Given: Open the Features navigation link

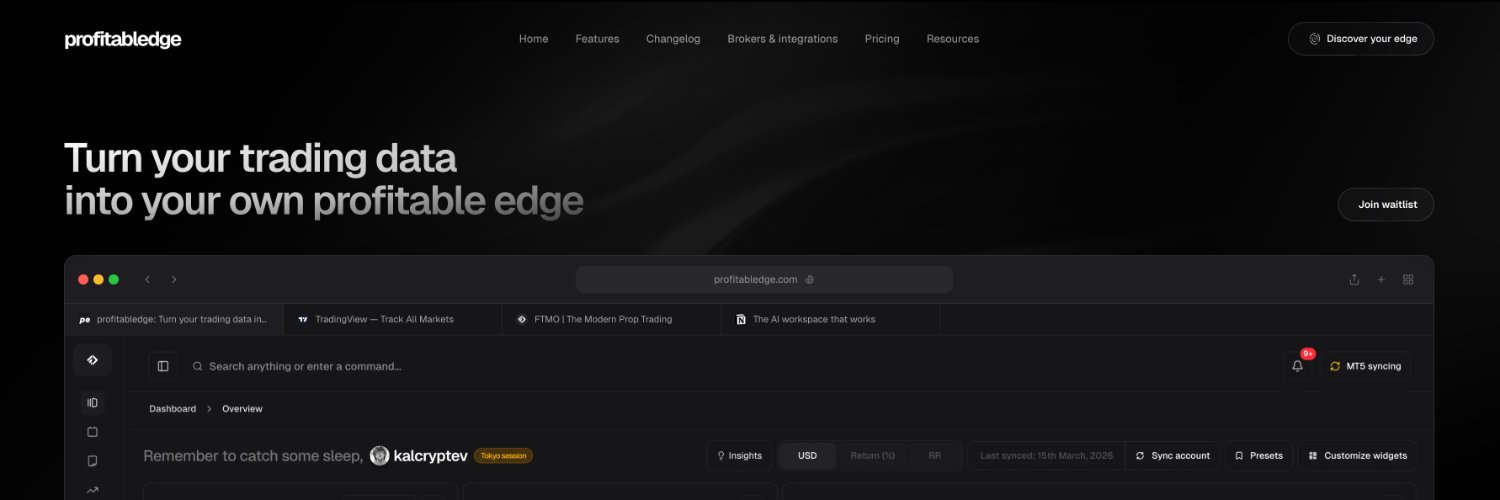Looking at the screenshot, I should pos(597,39).
